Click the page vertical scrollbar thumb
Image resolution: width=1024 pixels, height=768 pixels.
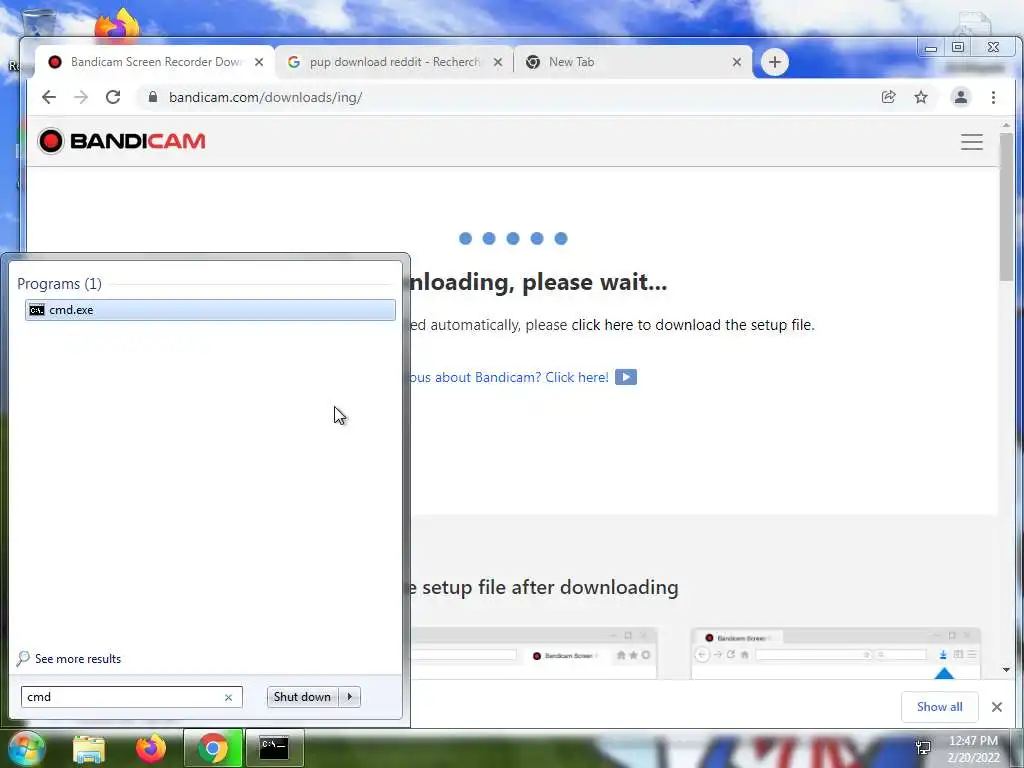(1006, 206)
